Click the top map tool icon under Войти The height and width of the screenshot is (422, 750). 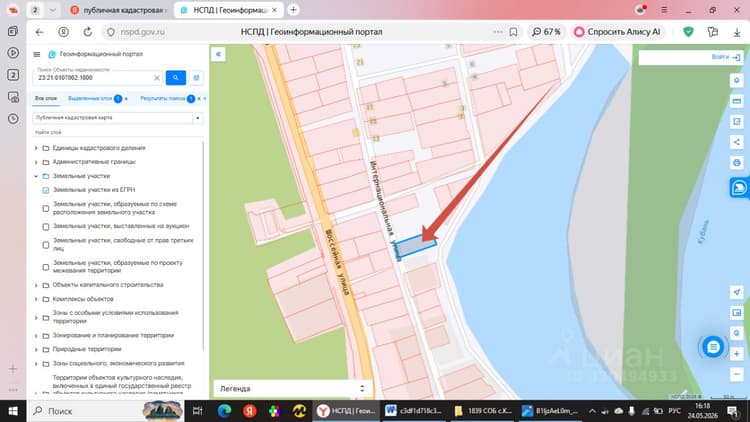[737, 80]
